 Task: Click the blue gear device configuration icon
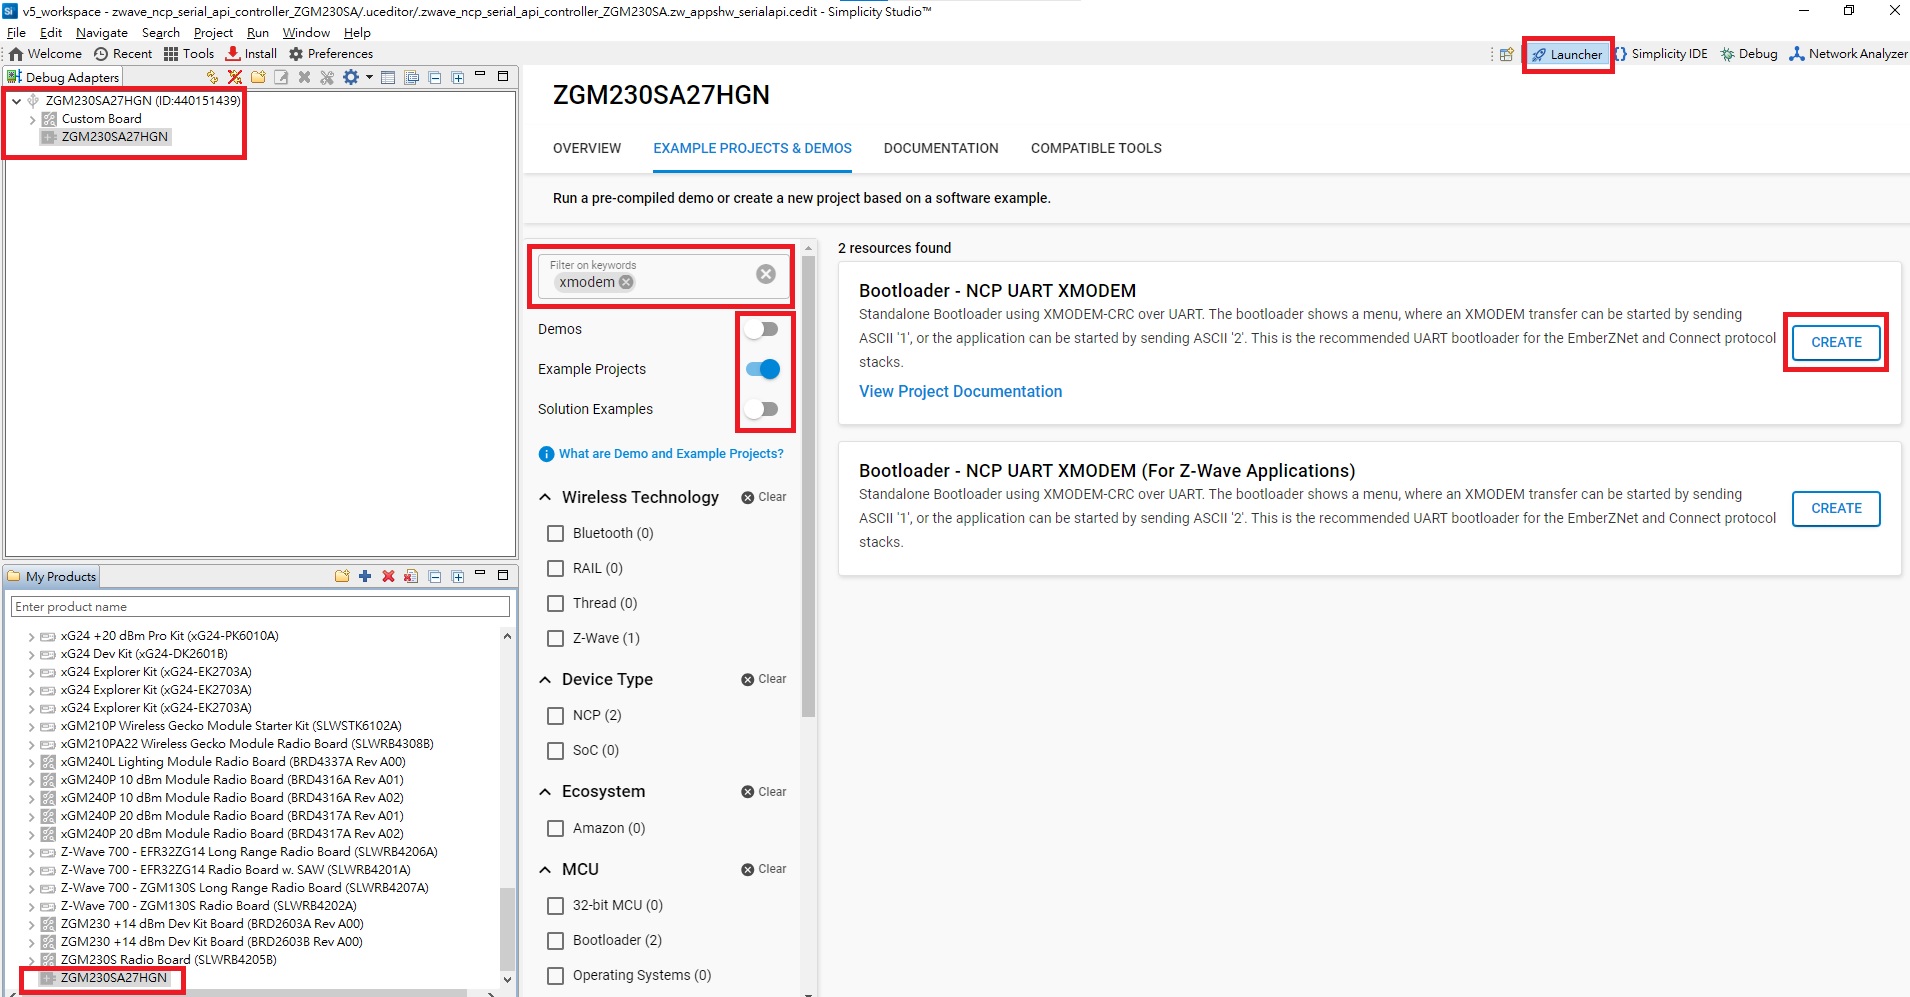point(351,77)
